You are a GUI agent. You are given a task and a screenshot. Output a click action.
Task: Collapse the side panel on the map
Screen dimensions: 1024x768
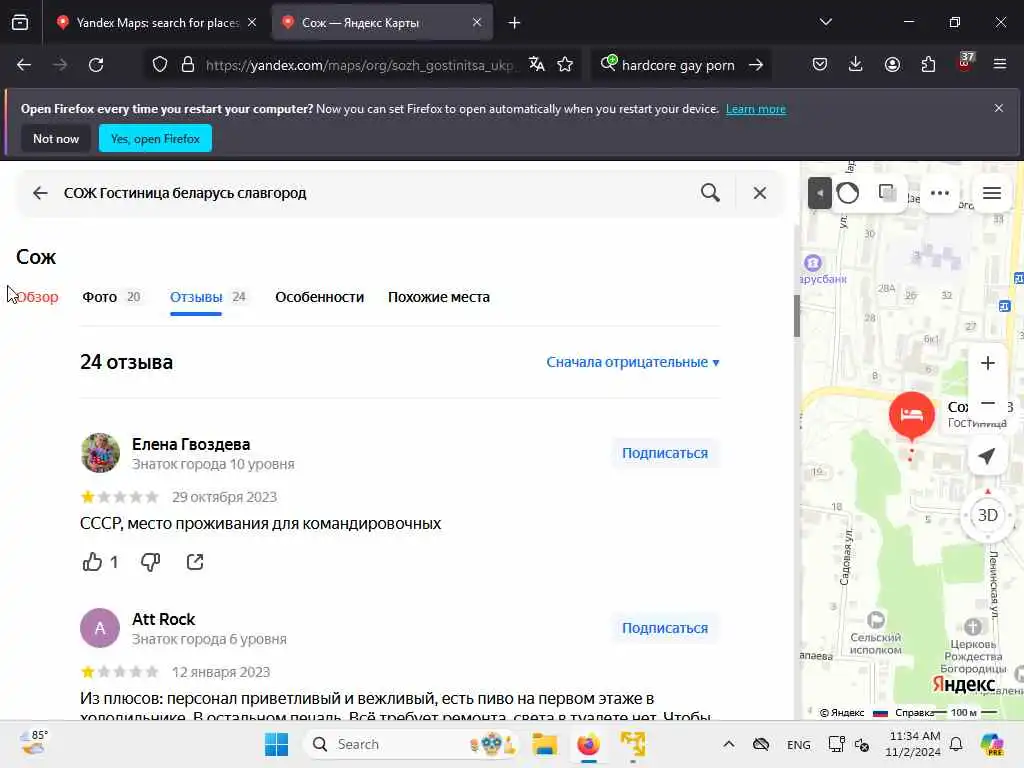pyautogui.click(x=820, y=193)
